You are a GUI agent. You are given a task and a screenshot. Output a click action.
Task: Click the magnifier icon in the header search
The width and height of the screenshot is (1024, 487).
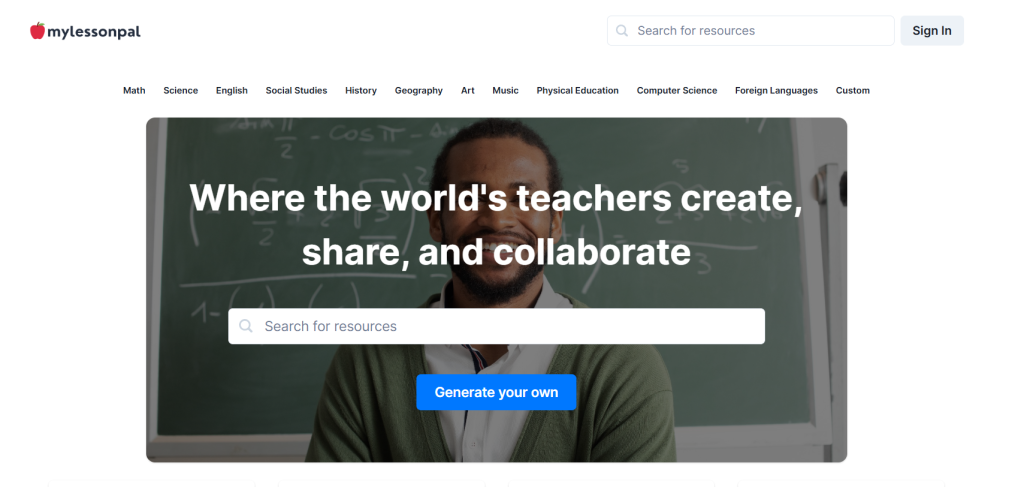[623, 31]
